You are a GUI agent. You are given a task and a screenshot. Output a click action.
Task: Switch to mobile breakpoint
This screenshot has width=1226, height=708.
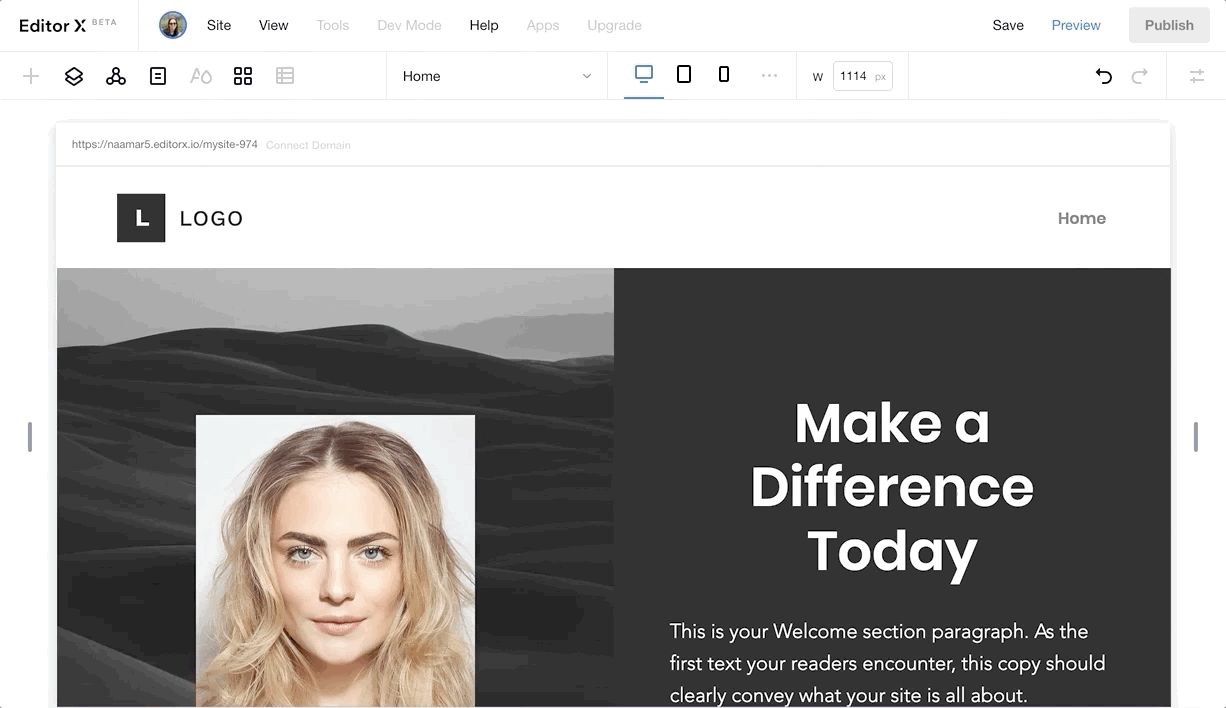724,74
